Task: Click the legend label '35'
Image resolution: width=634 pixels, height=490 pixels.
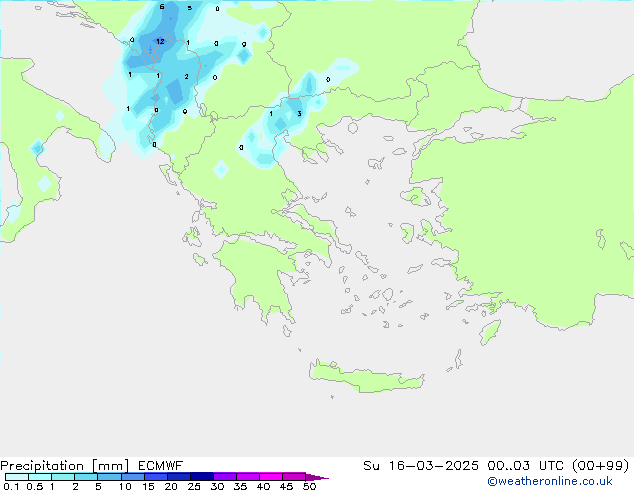Action: [x=240, y=486]
